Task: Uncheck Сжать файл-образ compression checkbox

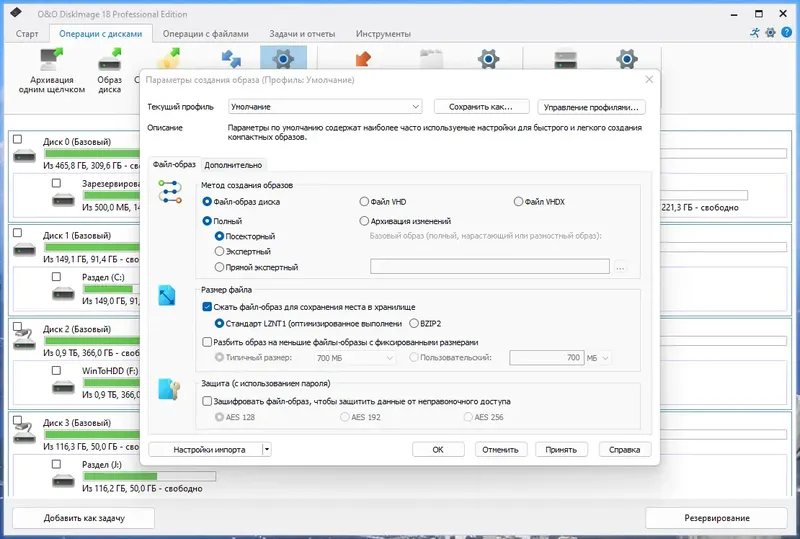Action: (x=207, y=307)
